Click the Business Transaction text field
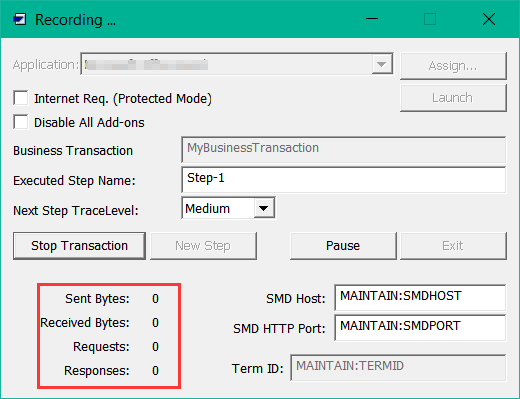This screenshot has width=520, height=399. tap(344, 149)
